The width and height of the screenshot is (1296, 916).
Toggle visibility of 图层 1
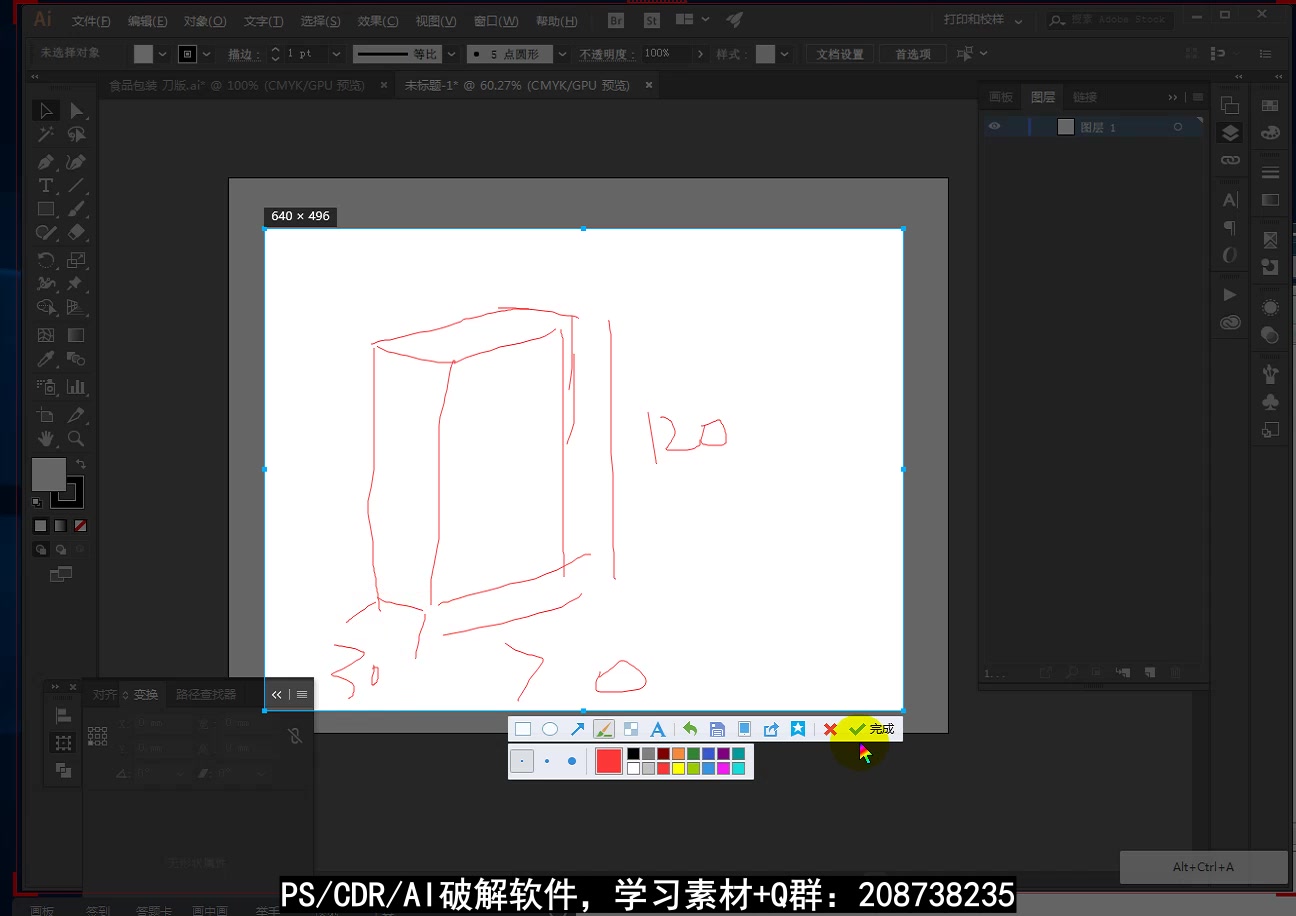point(994,126)
